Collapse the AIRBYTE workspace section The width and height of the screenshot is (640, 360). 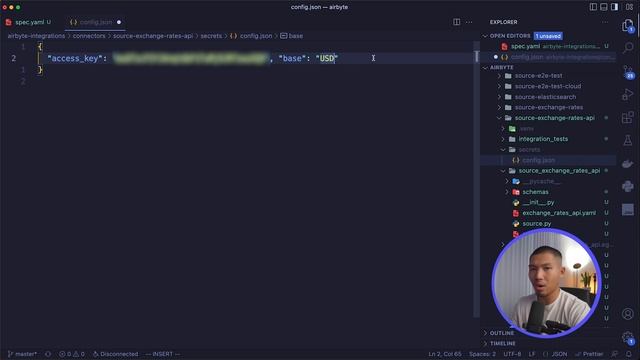point(485,67)
